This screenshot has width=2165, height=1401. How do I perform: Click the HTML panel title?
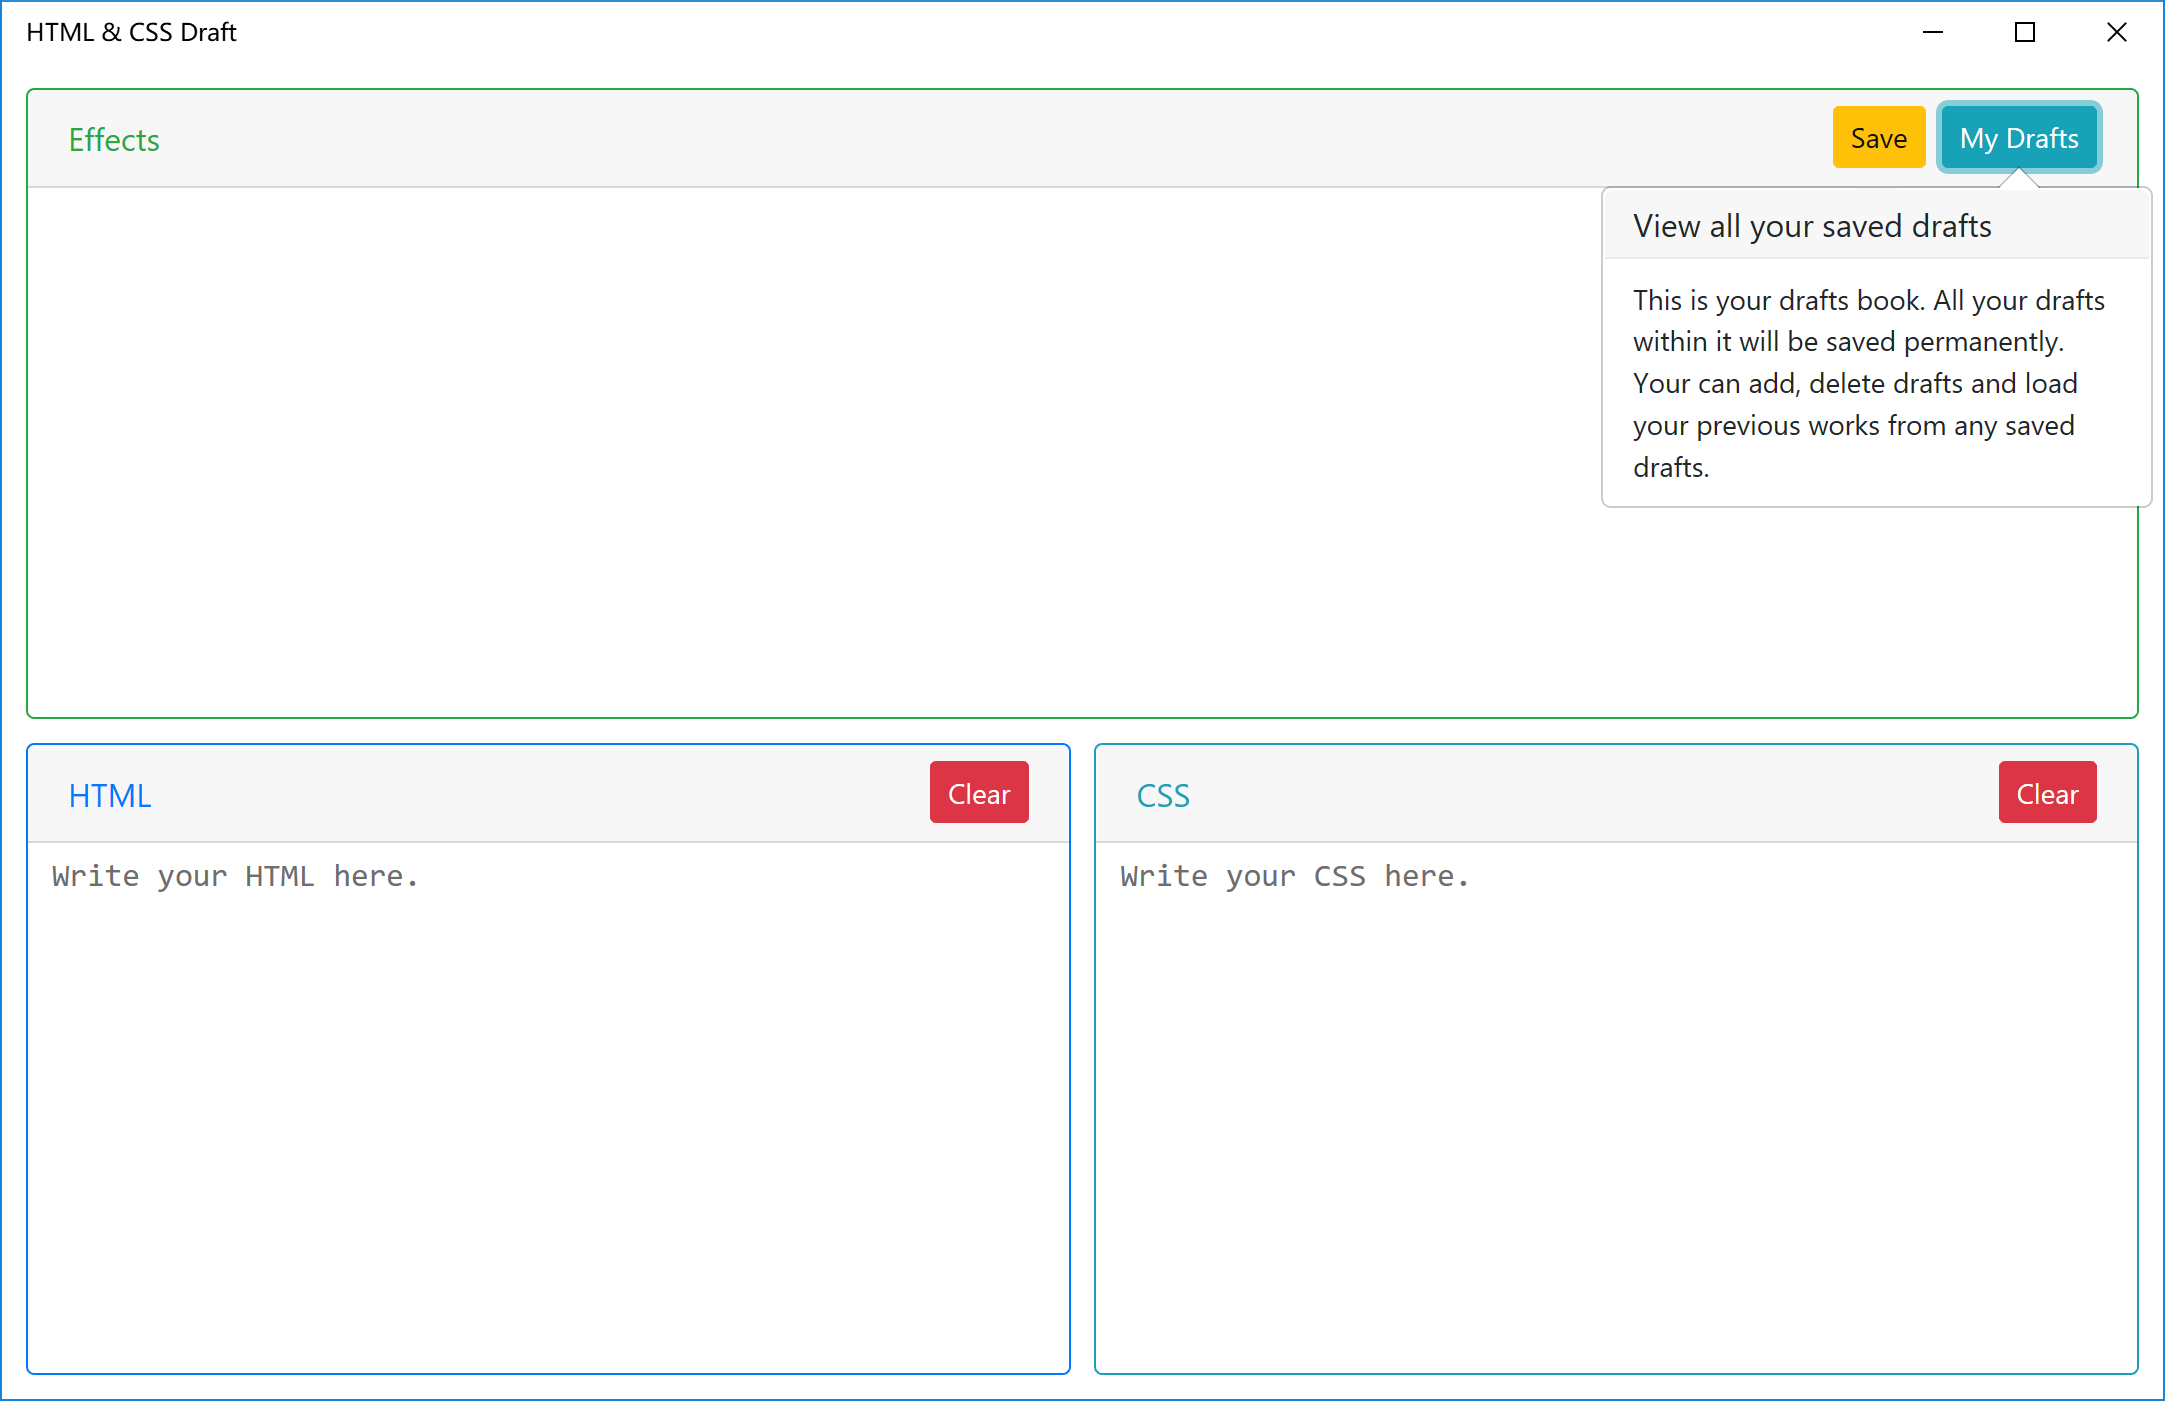click(x=110, y=796)
